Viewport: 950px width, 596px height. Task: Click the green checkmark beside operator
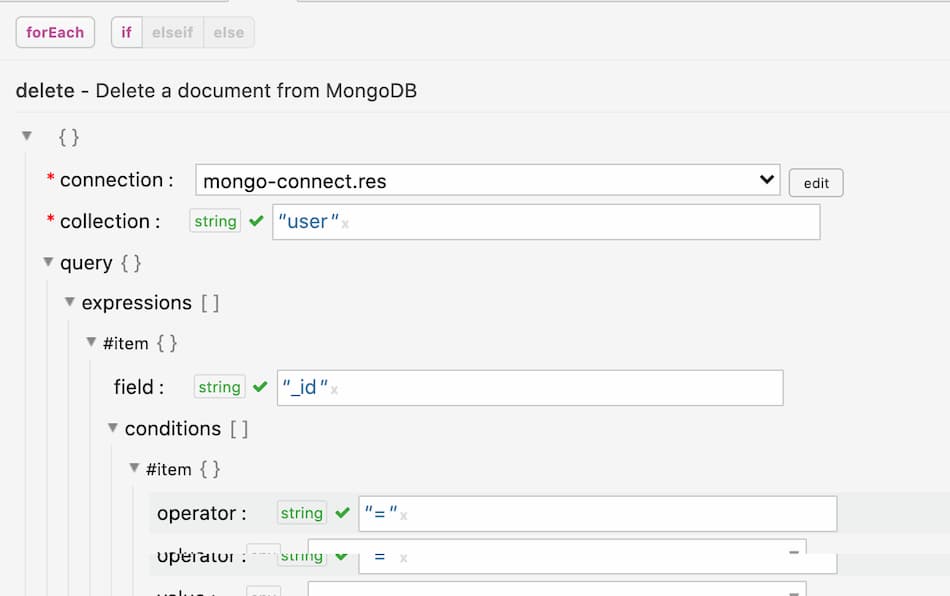click(343, 513)
